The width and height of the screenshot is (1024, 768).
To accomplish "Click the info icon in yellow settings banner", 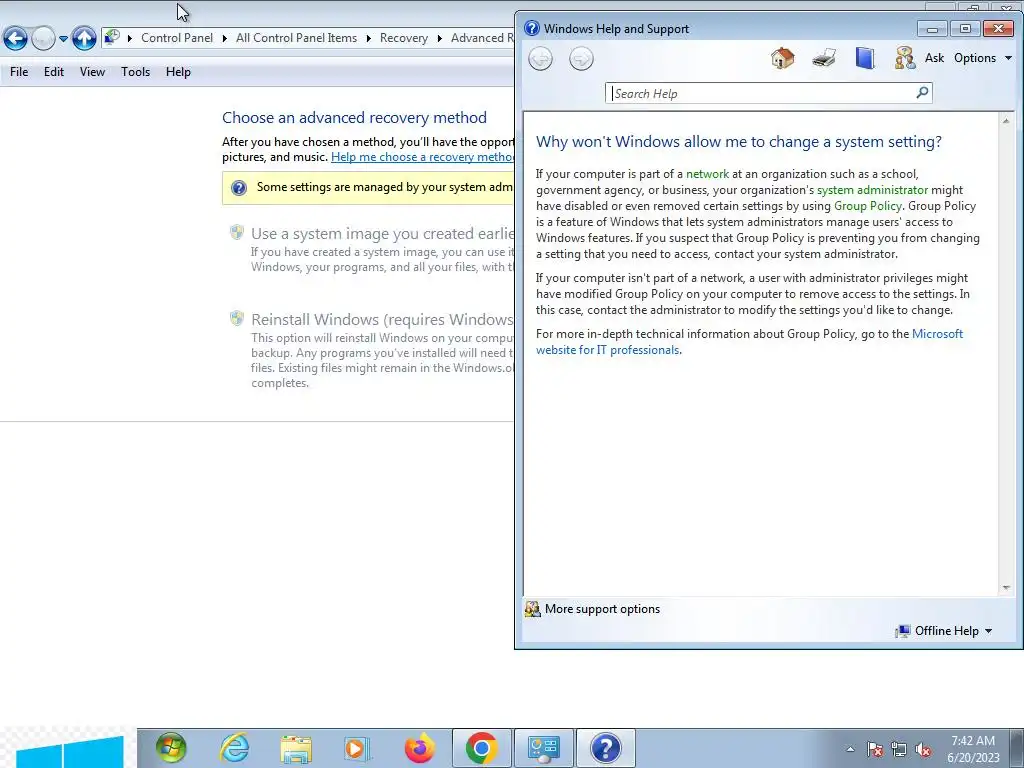I will (x=239, y=188).
